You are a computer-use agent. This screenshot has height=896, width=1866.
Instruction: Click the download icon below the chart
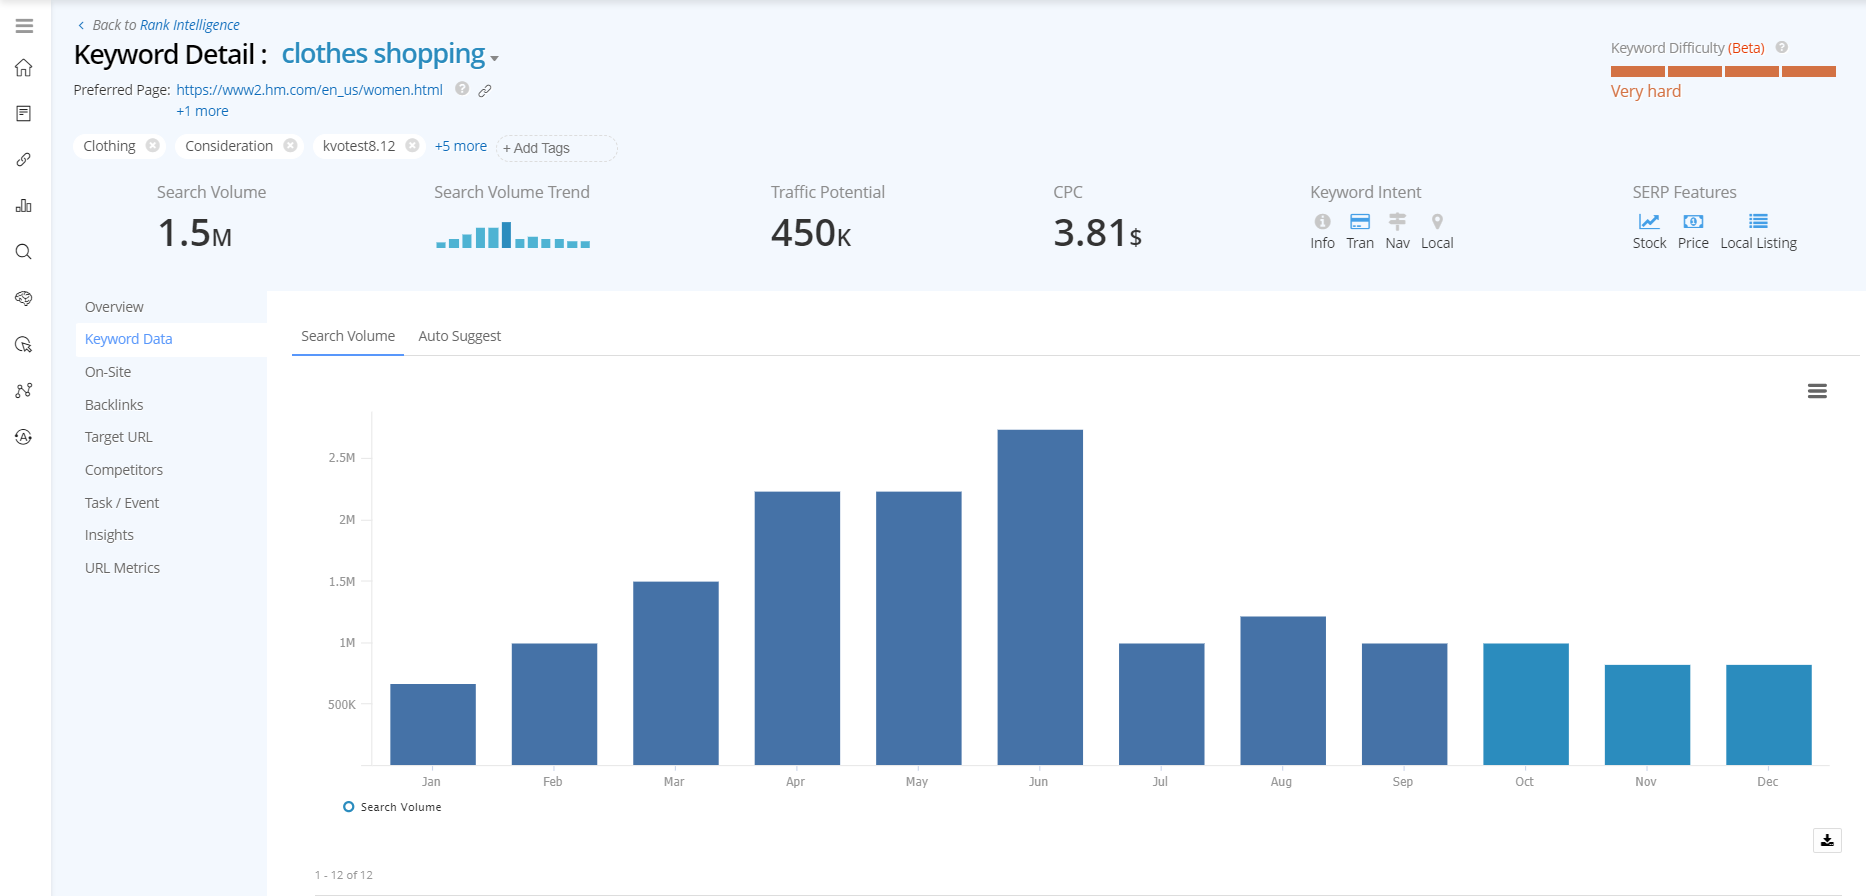pyautogui.click(x=1827, y=840)
